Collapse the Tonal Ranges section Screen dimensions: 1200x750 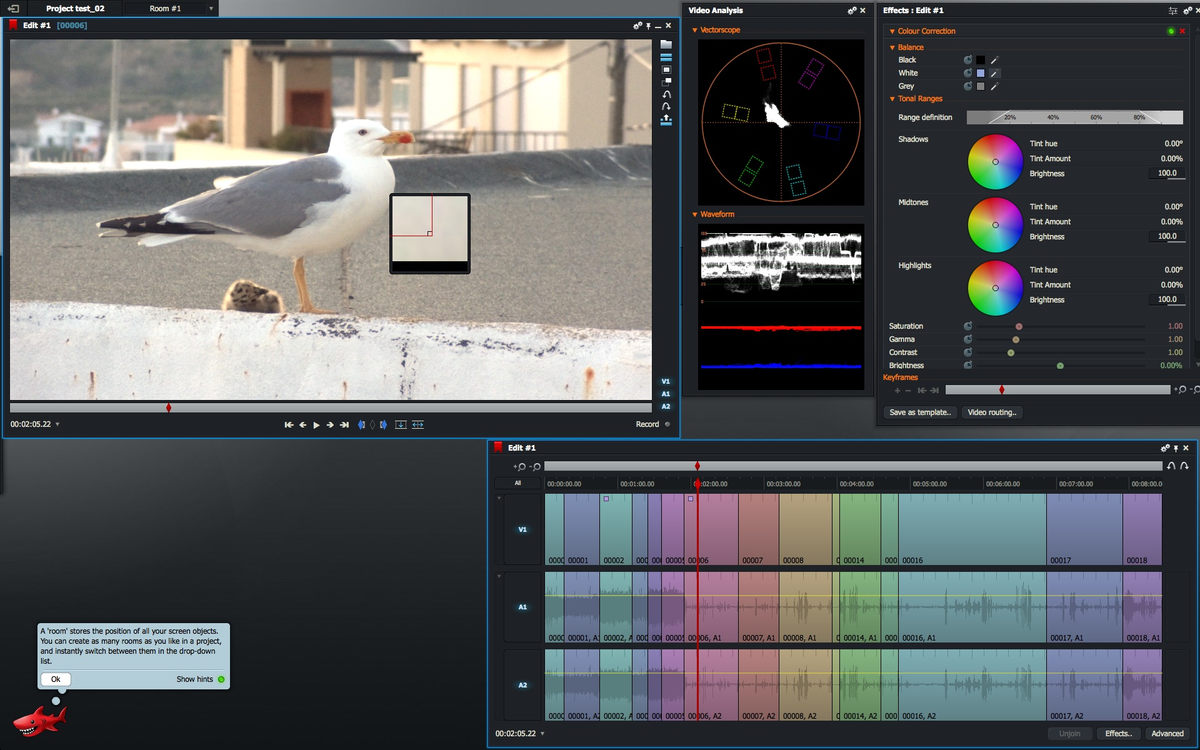pos(892,99)
